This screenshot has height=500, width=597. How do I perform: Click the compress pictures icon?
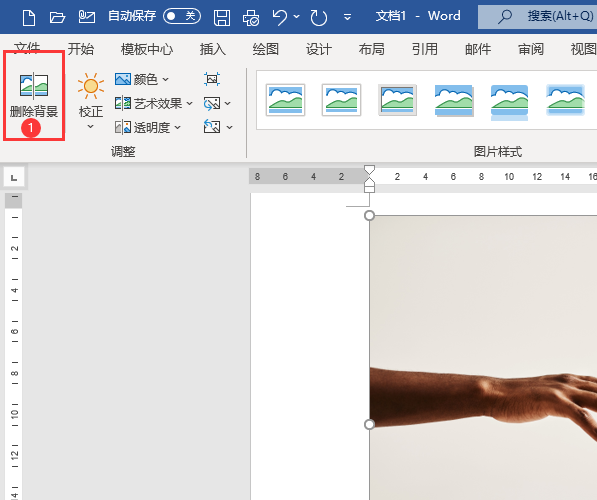coord(212,79)
